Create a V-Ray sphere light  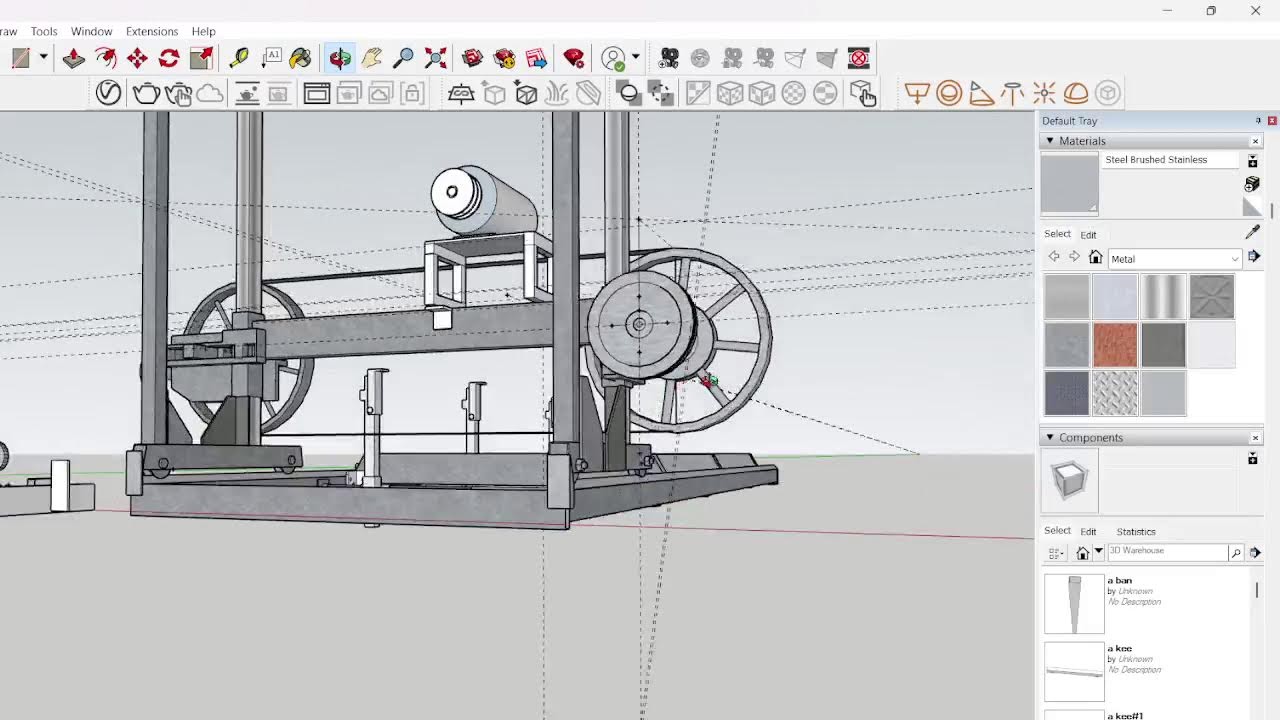(x=949, y=93)
